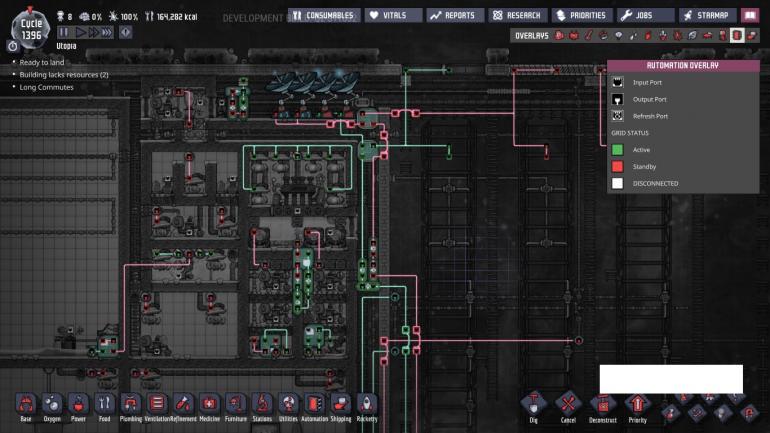Pause the game simulation
Image resolution: width=770 pixels, height=433 pixels.
coord(63,32)
